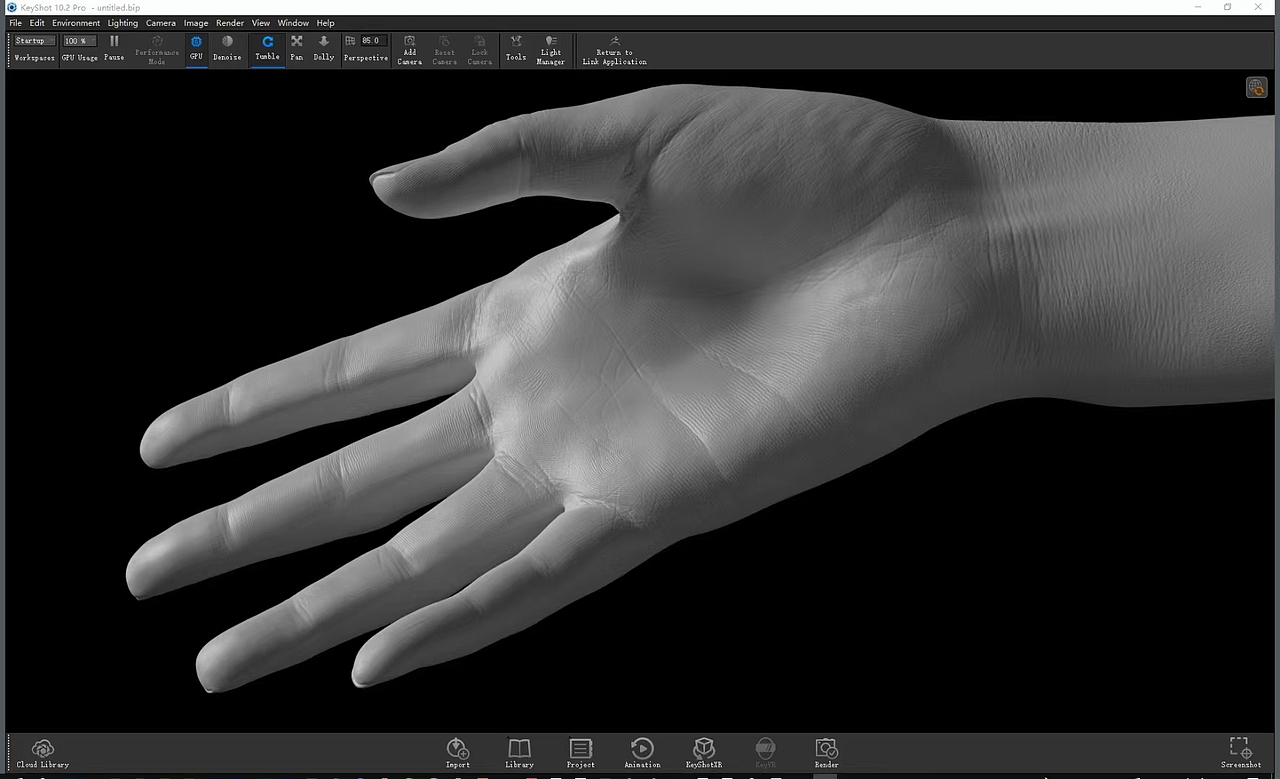1280x779 pixels.
Task: Open the Help menu
Action: (x=326, y=23)
